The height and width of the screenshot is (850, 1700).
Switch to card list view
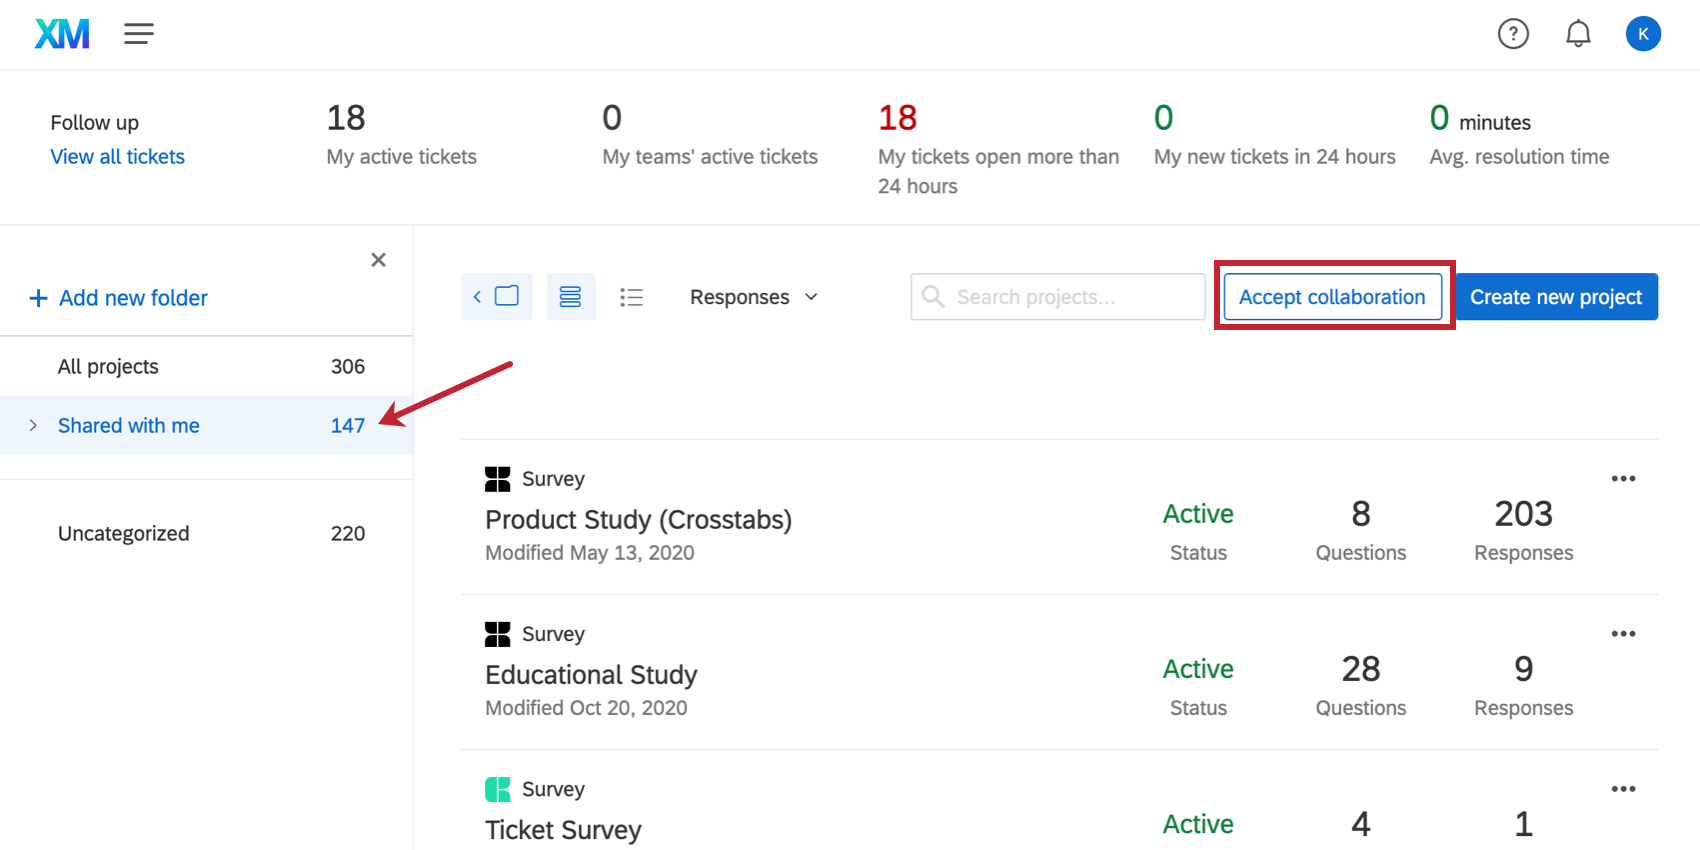571,297
